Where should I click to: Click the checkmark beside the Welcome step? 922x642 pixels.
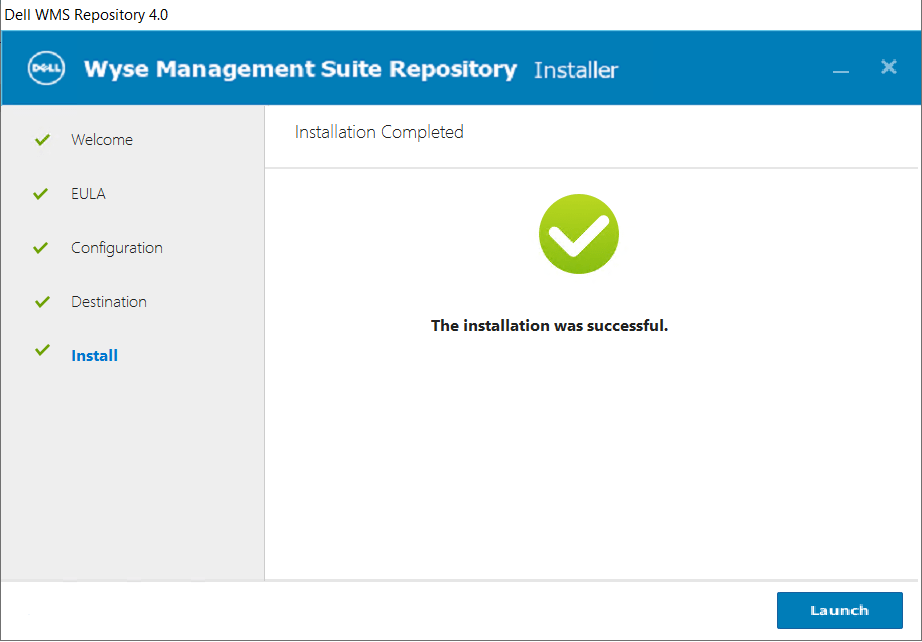point(42,140)
